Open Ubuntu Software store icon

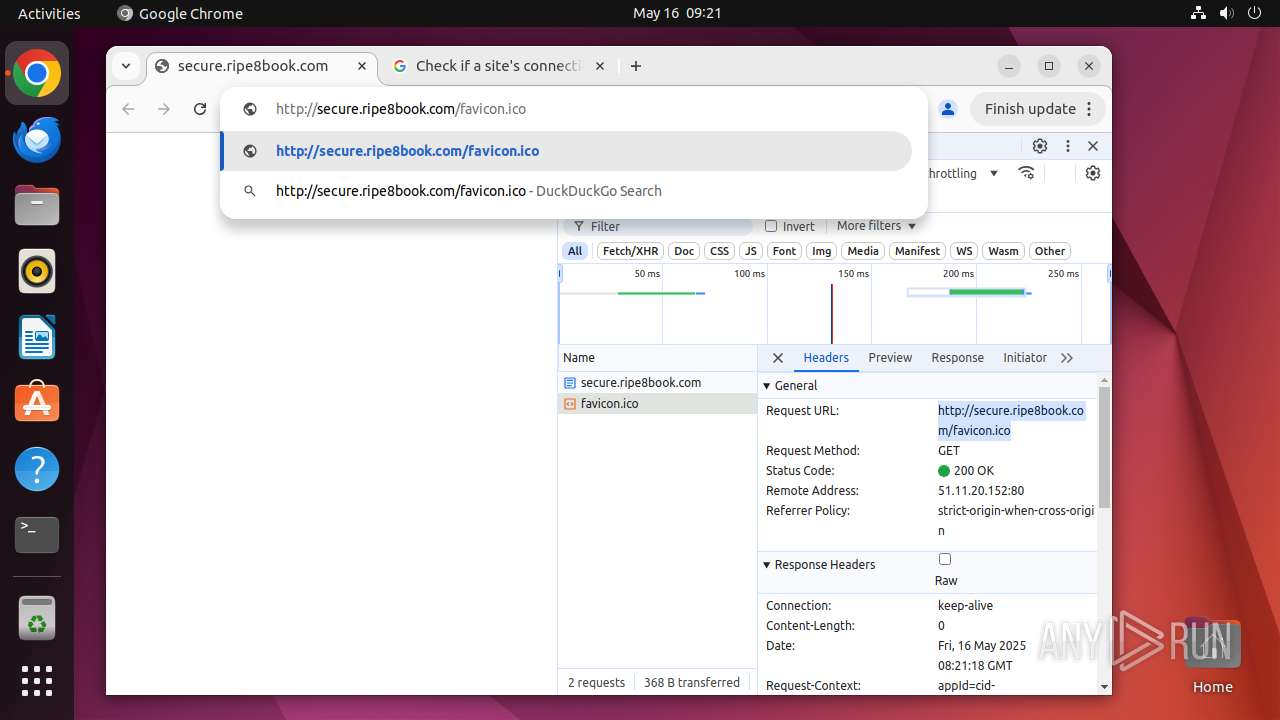pos(37,403)
